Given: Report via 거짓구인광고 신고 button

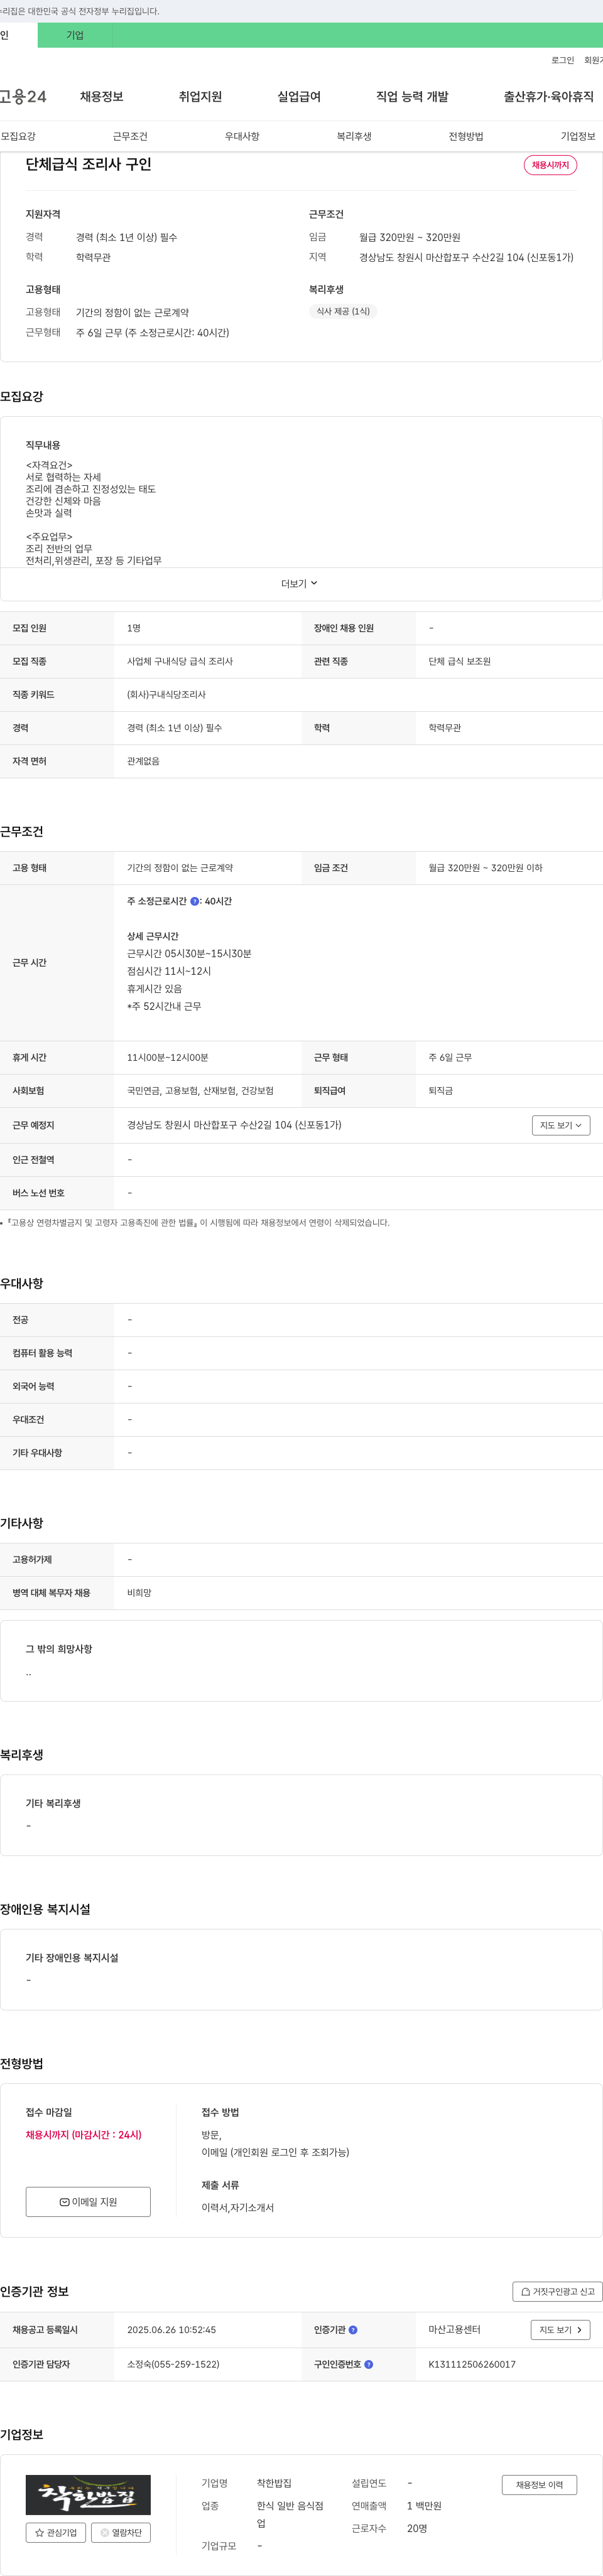Looking at the screenshot, I should (x=557, y=2291).
